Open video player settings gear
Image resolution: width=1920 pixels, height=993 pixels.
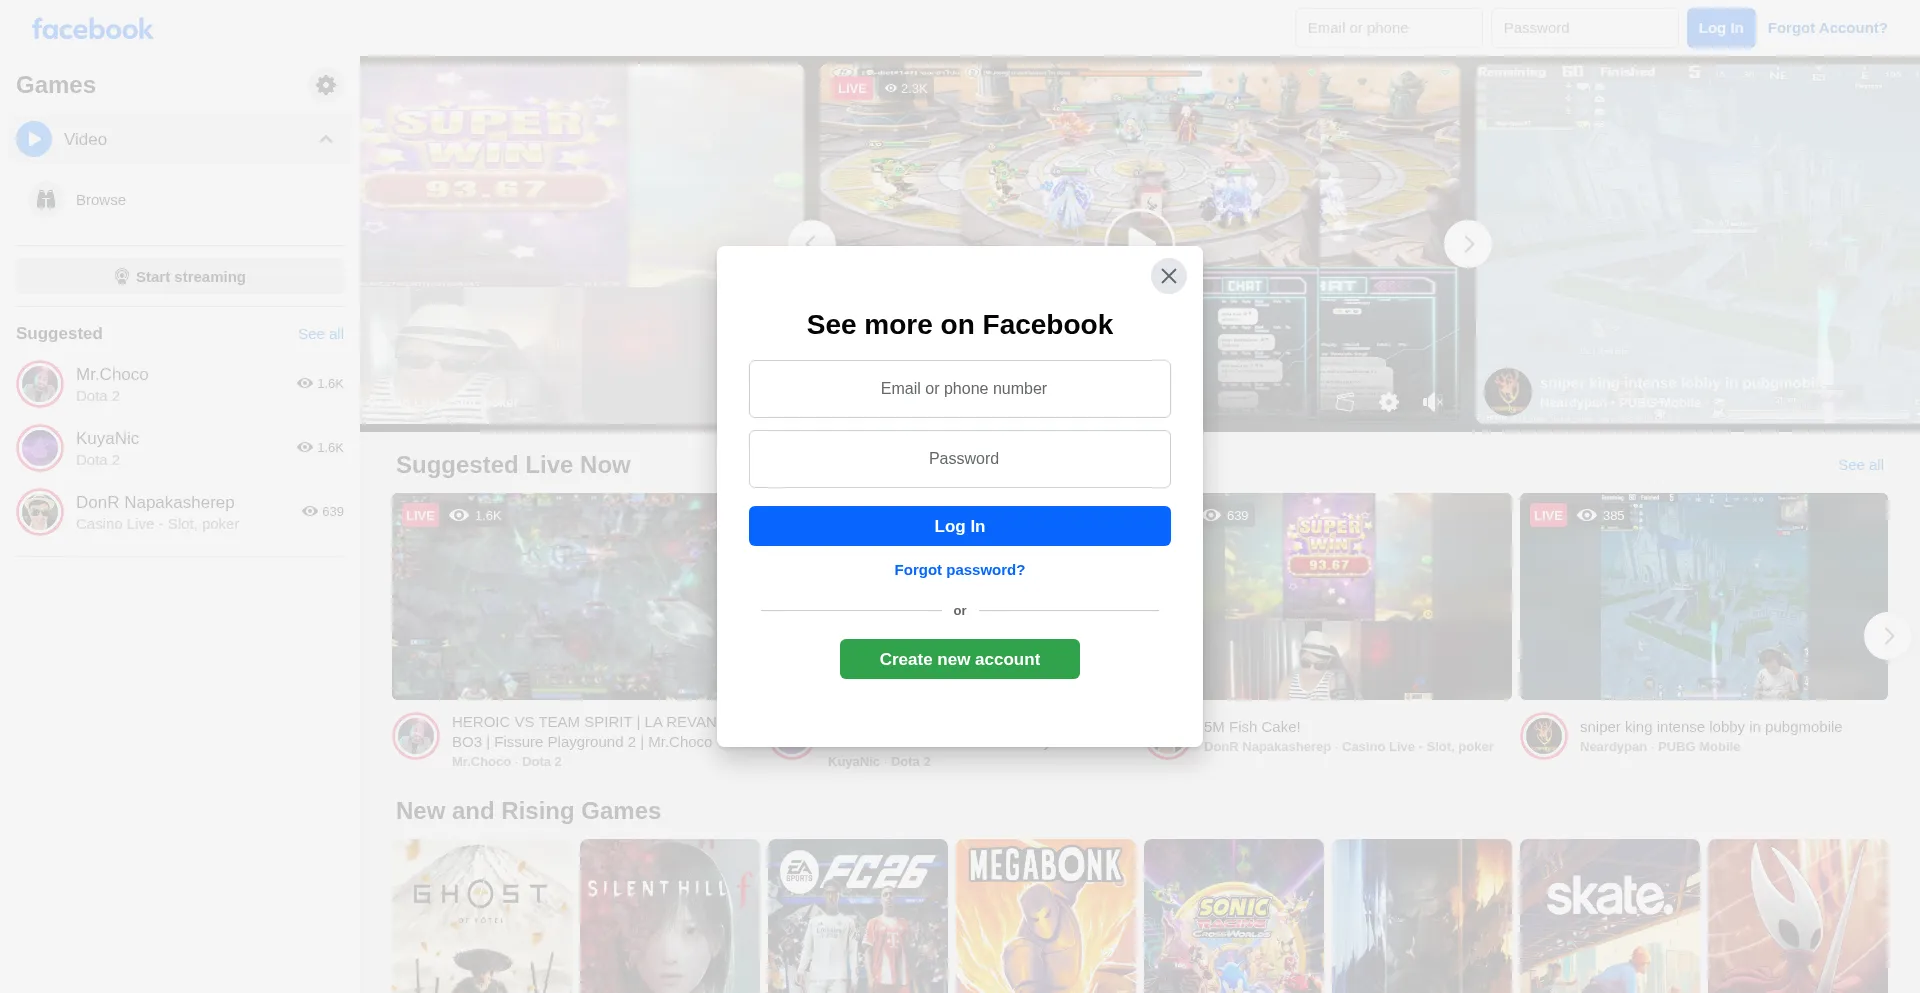1389,402
